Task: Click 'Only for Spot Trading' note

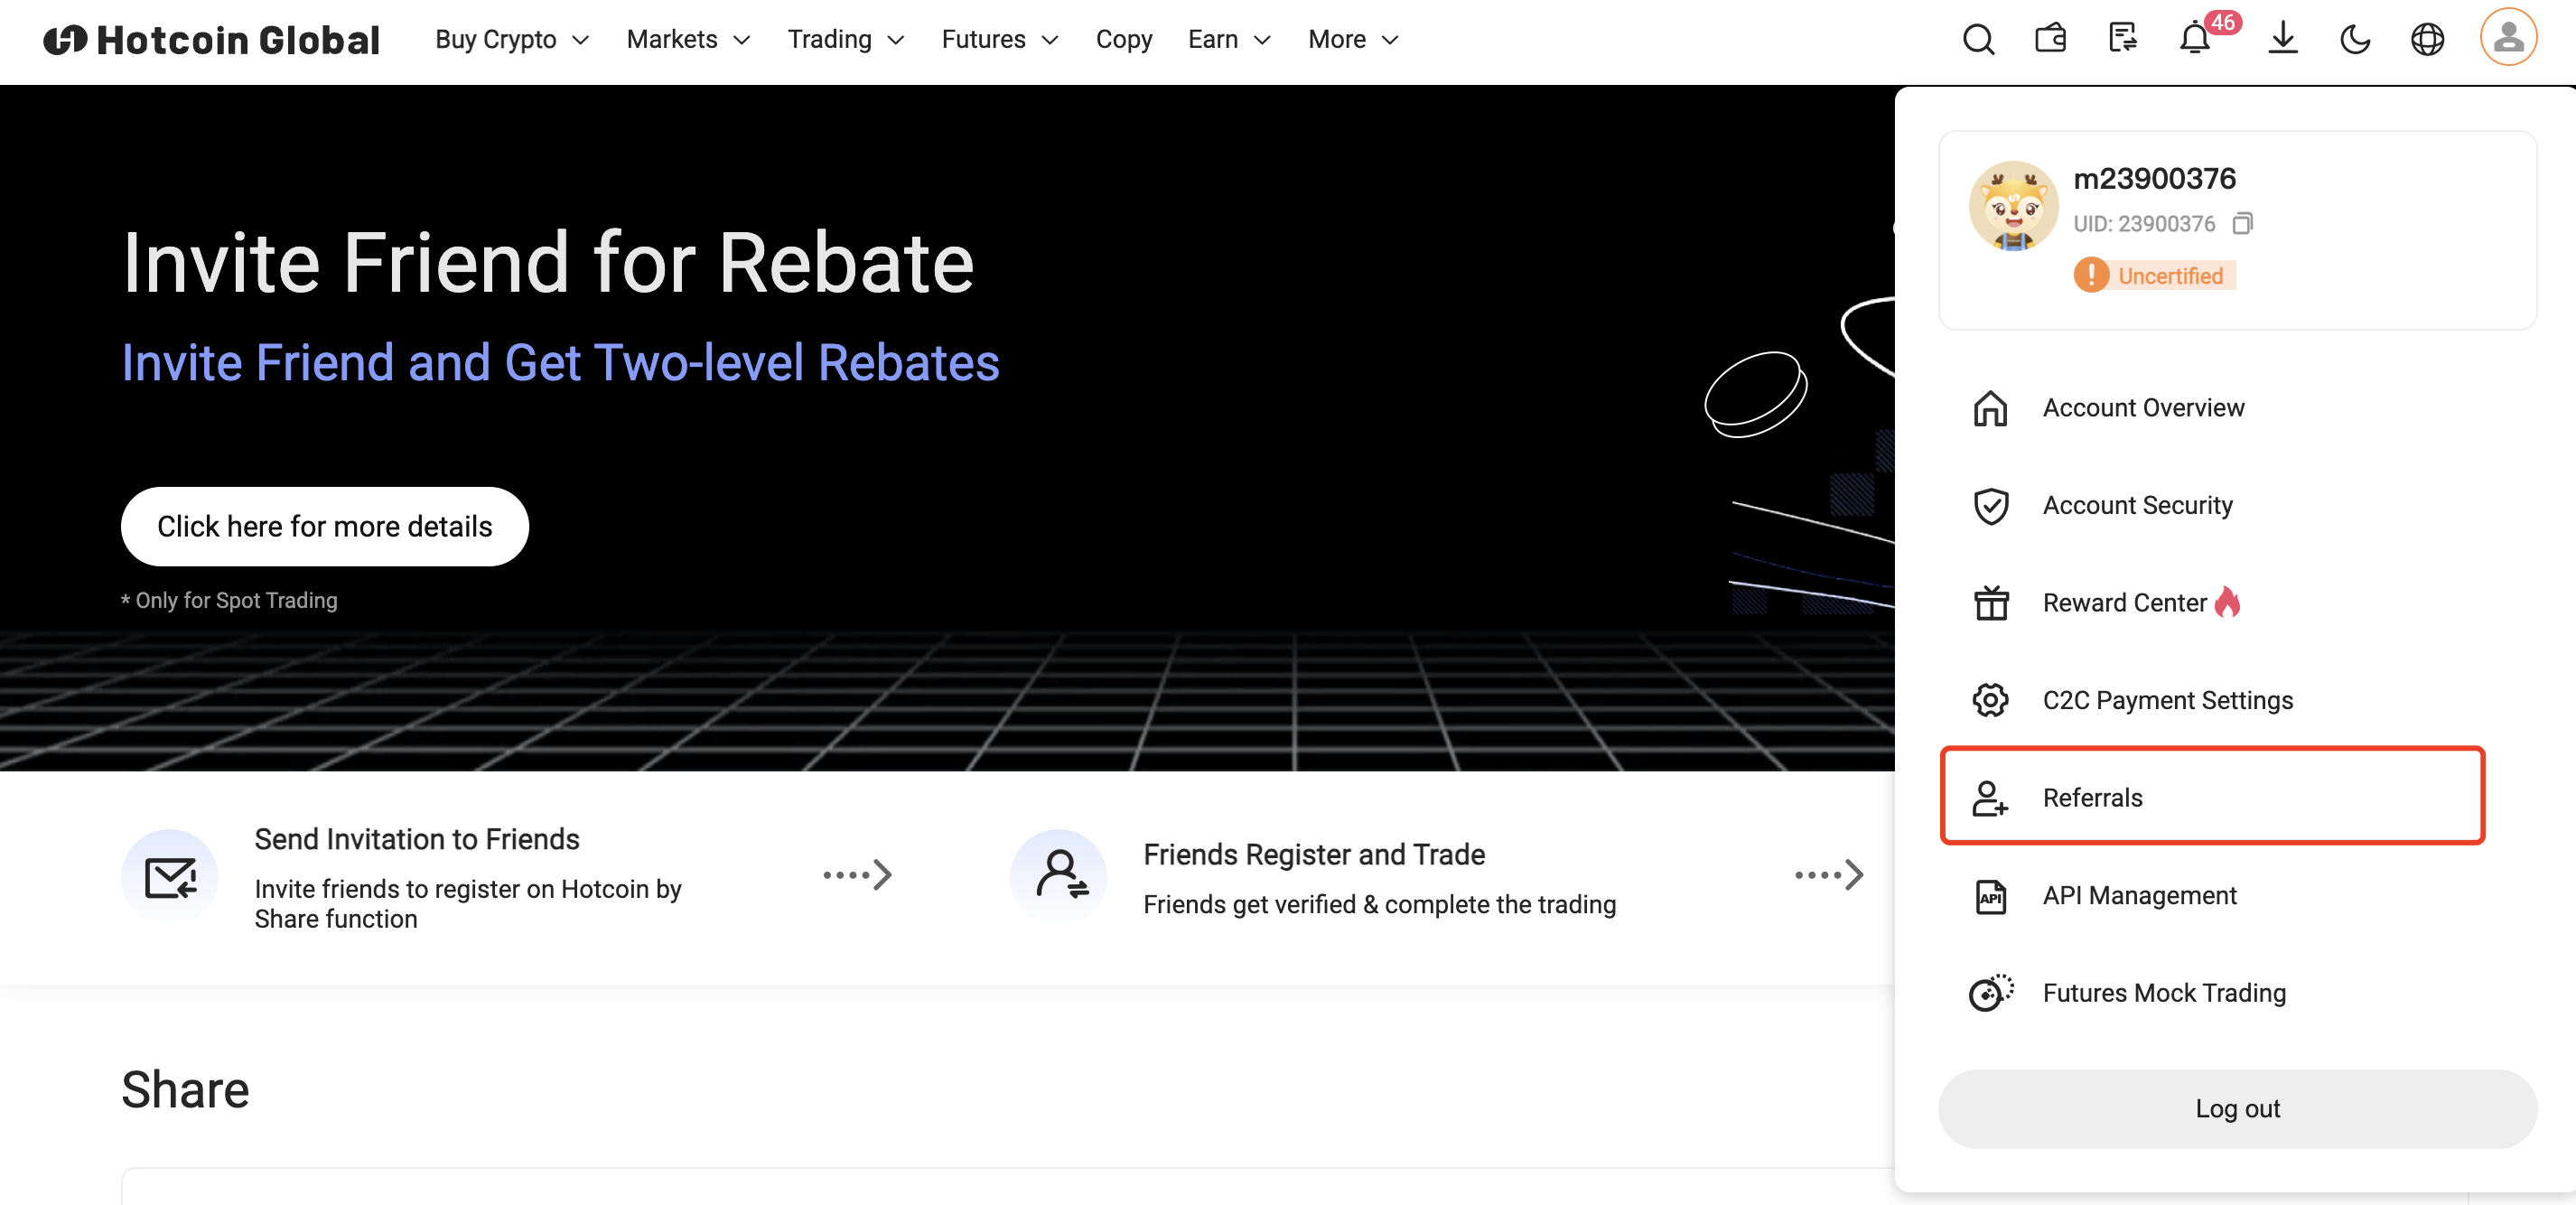Action: click(229, 600)
